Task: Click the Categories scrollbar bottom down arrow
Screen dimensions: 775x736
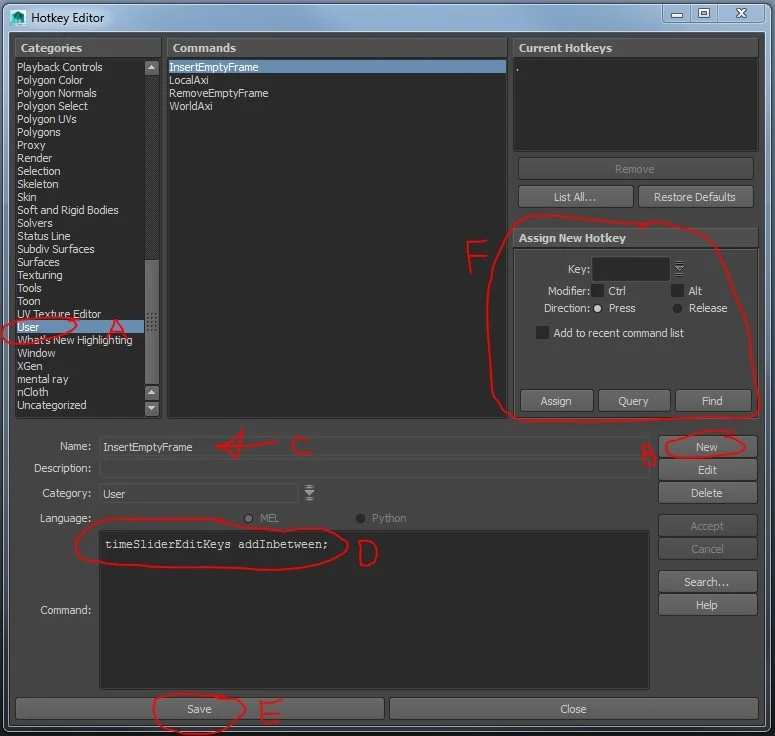Action: [x=152, y=408]
